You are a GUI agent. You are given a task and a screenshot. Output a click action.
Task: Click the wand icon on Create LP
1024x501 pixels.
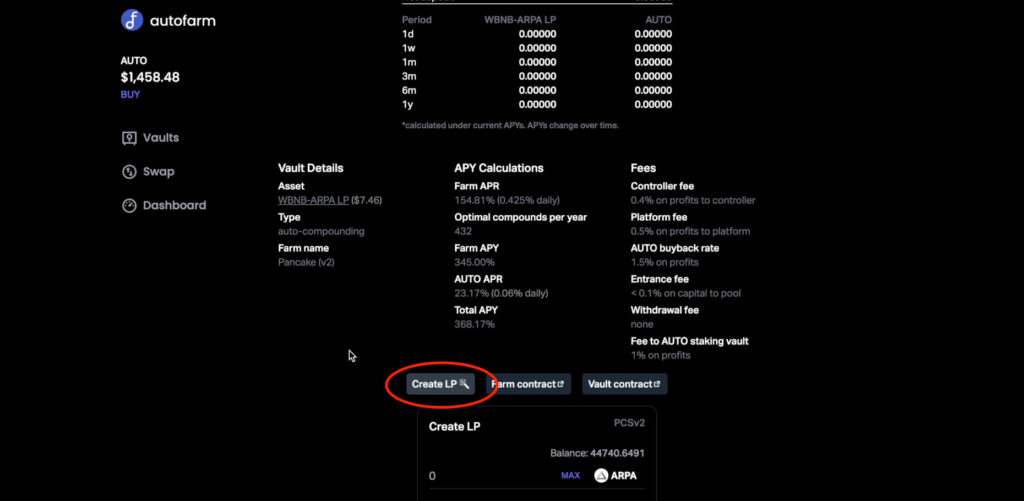464,383
